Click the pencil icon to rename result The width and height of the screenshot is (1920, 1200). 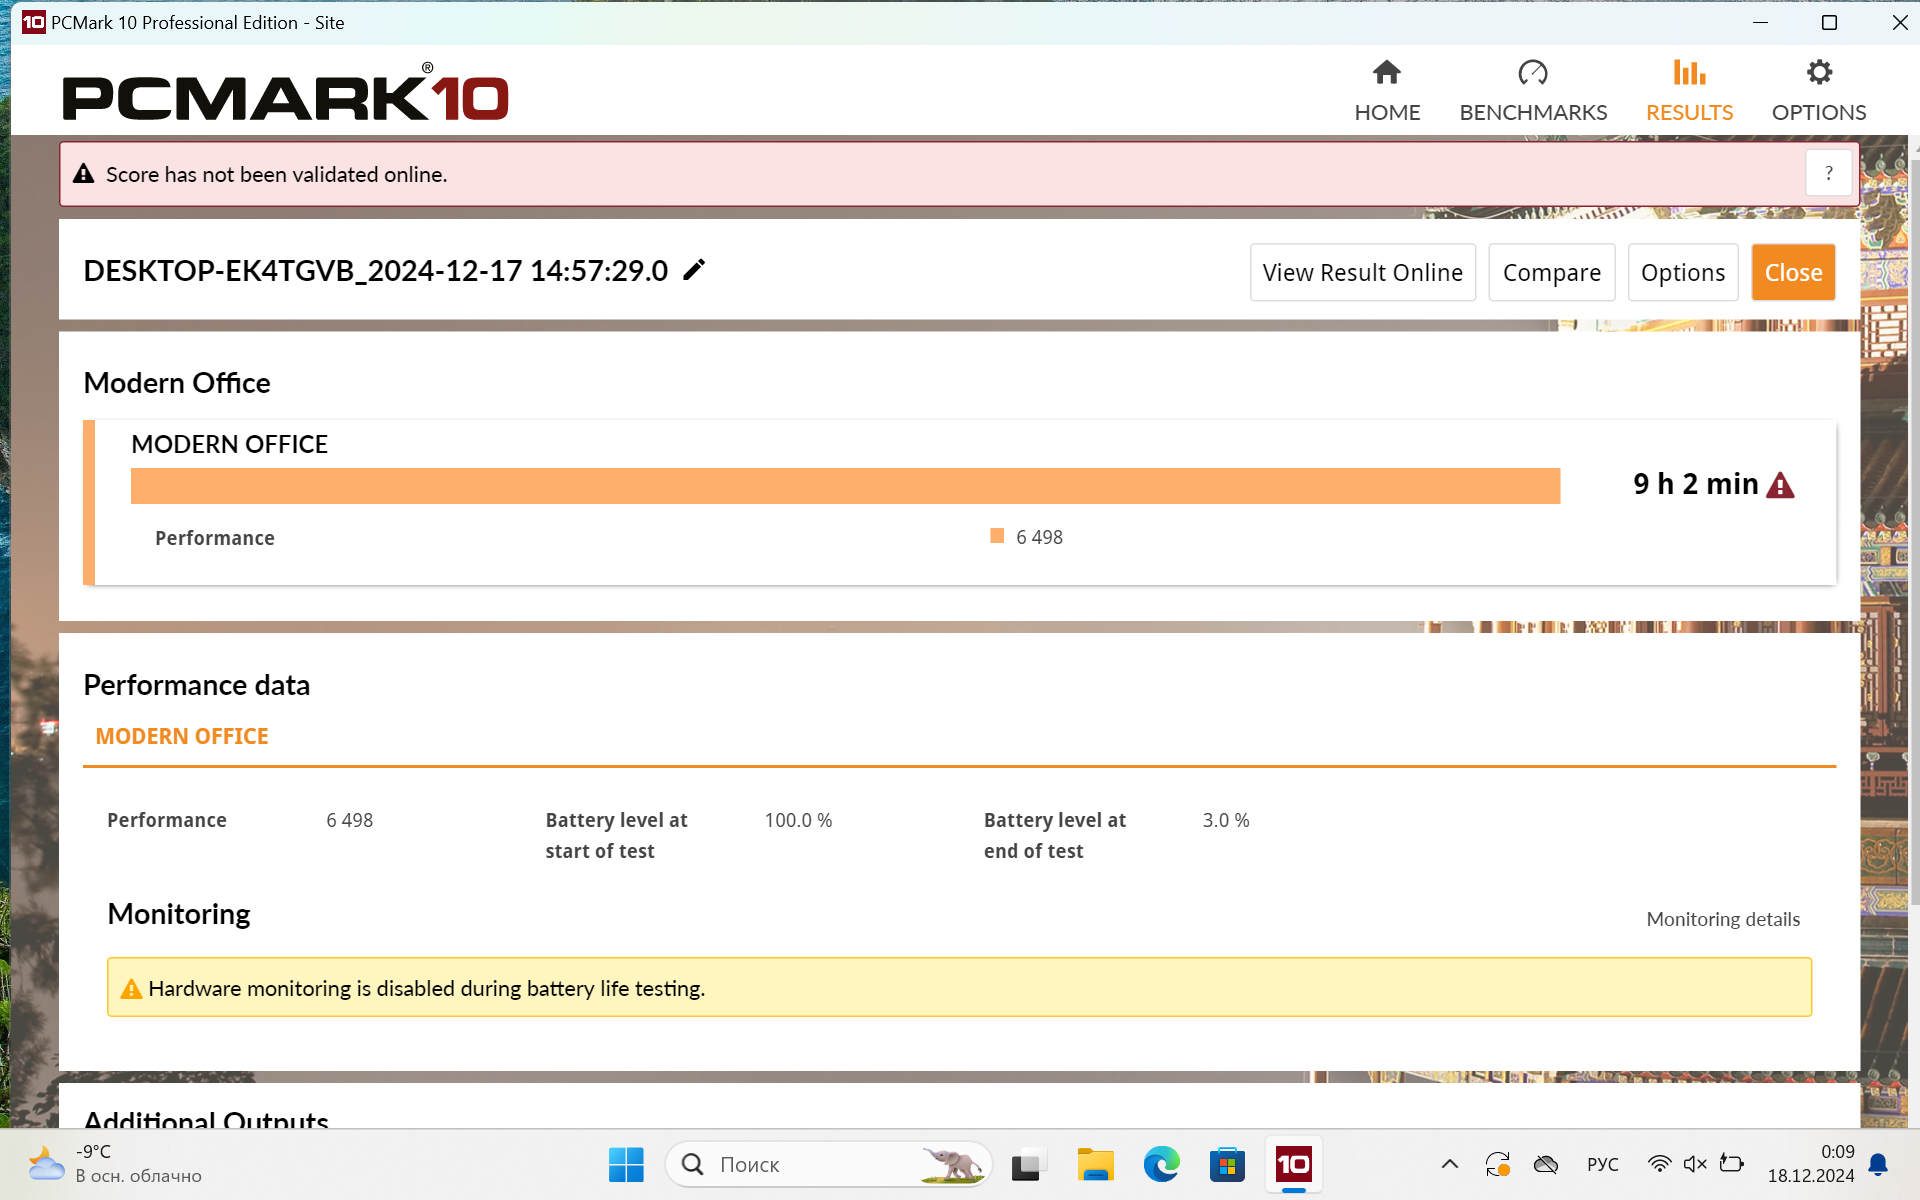coord(694,270)
